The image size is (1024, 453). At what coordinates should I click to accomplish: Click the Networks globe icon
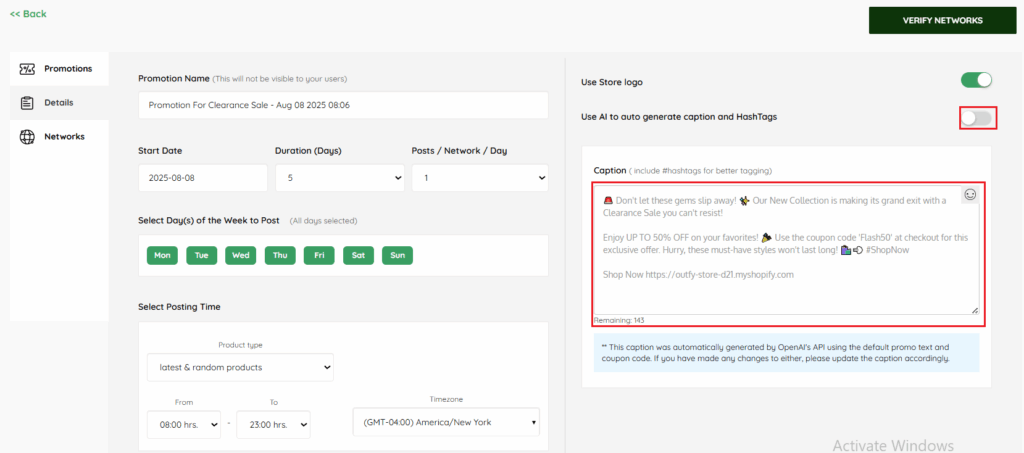27,137
